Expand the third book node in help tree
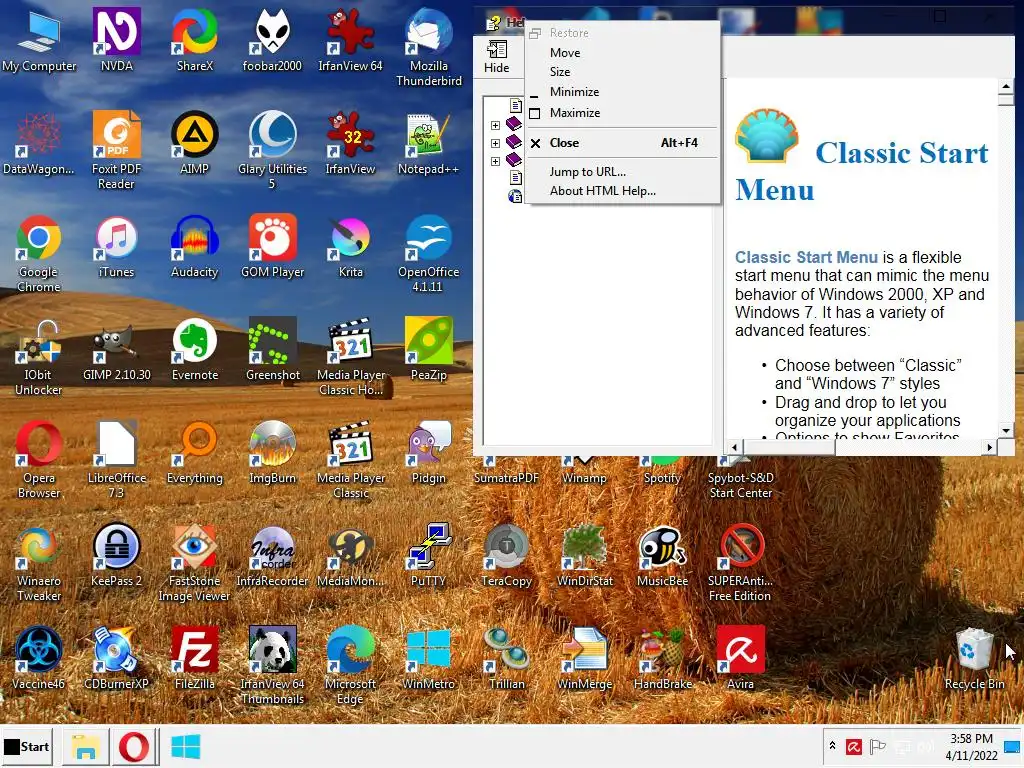Viewport: 1024px width, 768px height. 495,161
